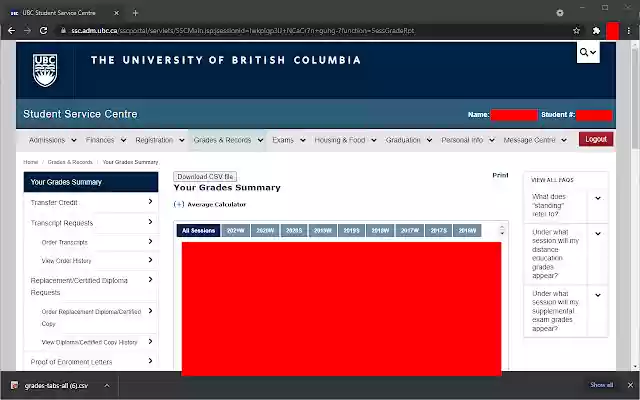Switch to the 2020S session tab
The height and width of the screenshot is (400, 640).
(x=294, y=231)
